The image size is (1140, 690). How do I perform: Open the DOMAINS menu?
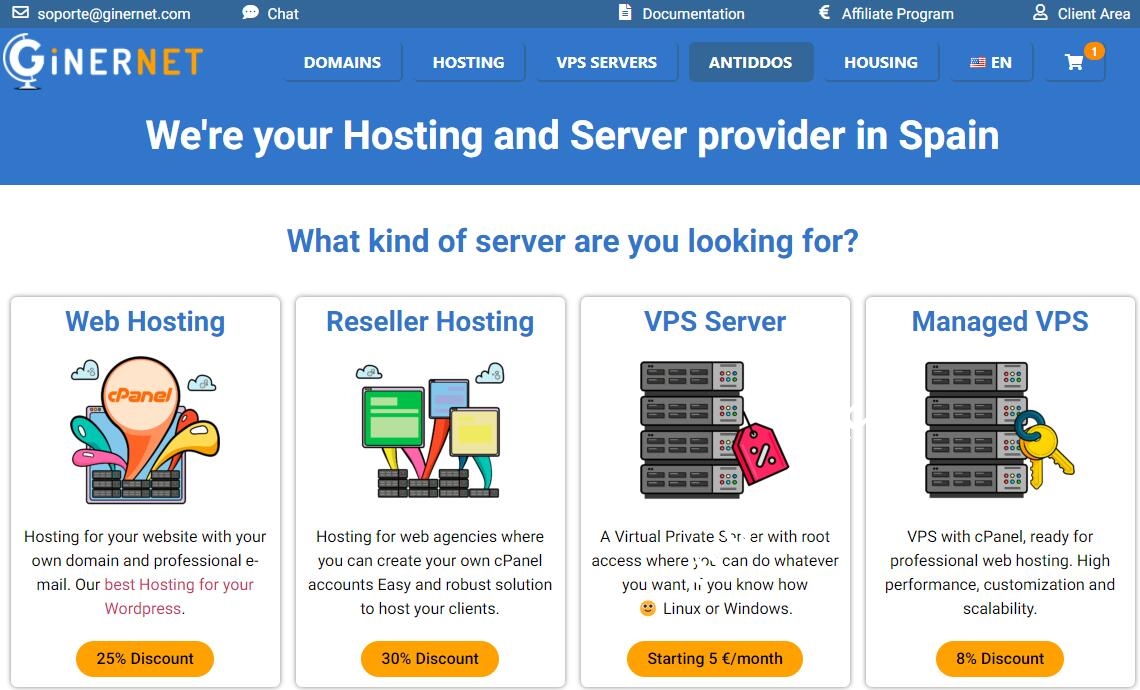tap(342, 63)
